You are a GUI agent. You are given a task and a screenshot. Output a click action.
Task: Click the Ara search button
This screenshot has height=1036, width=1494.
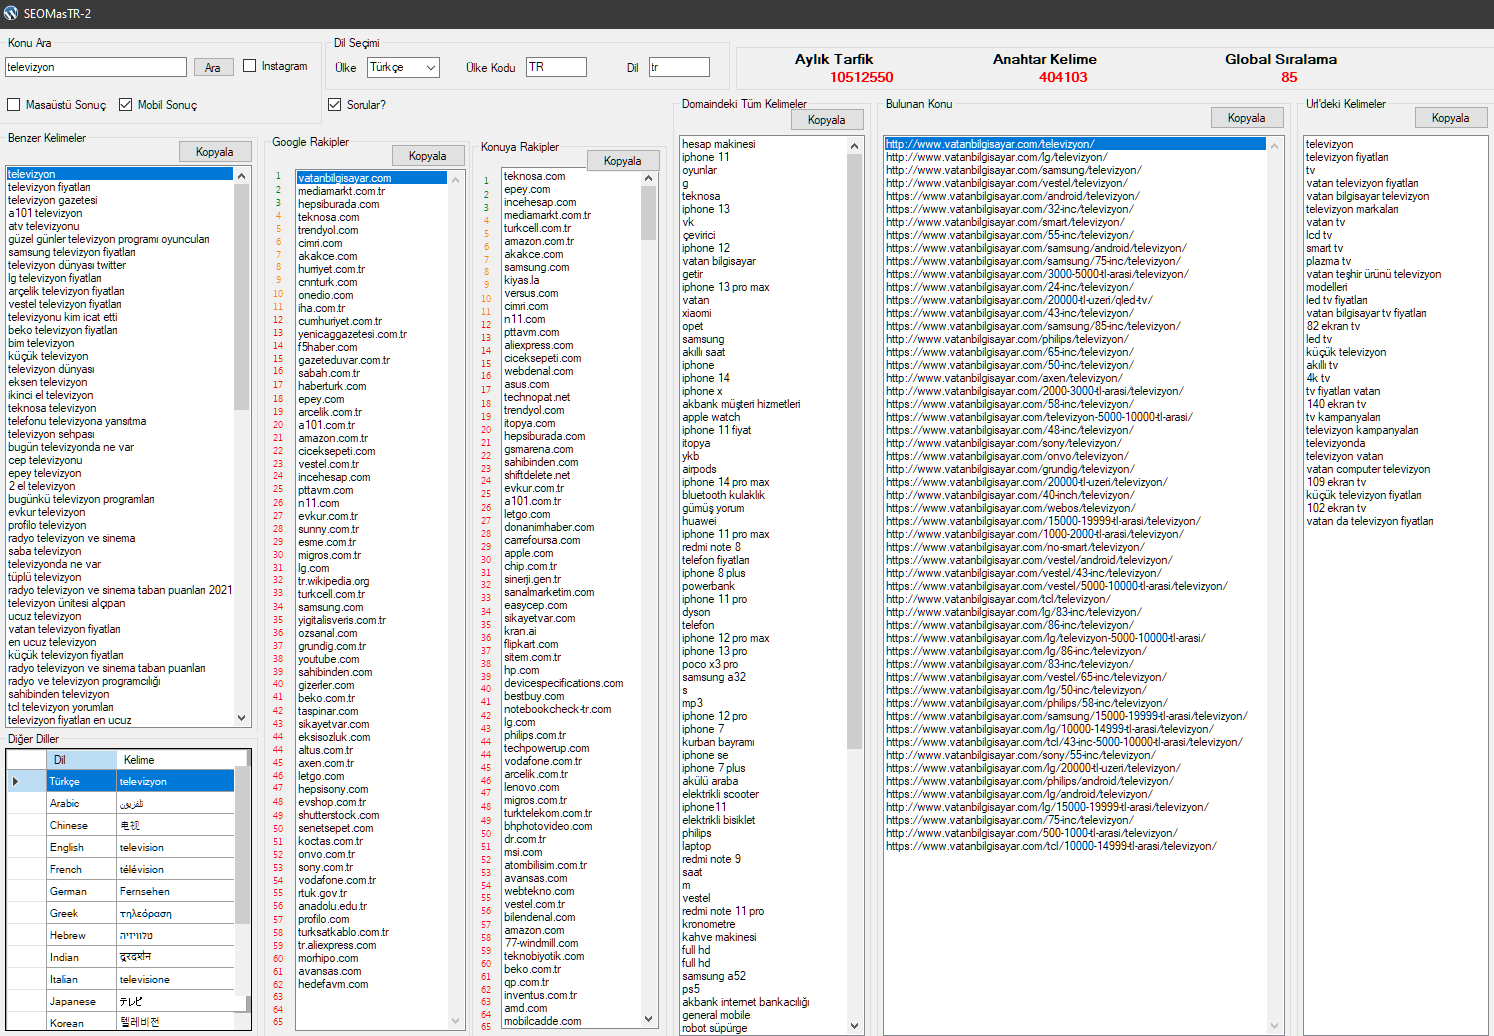click(213, 67)
